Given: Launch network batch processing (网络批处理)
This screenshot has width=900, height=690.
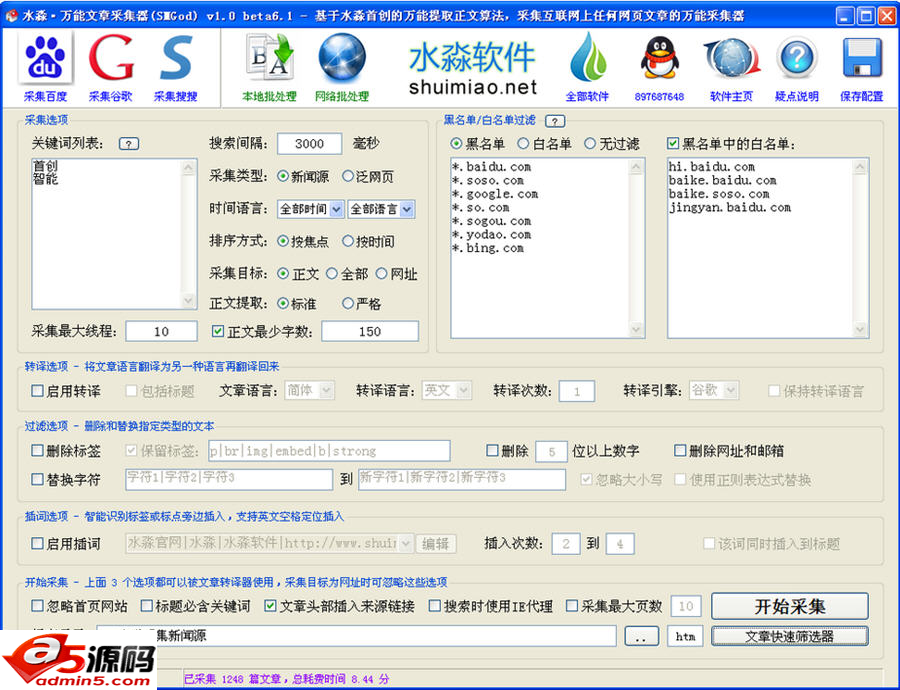Looking at the screenshot, I should (342, 67).
